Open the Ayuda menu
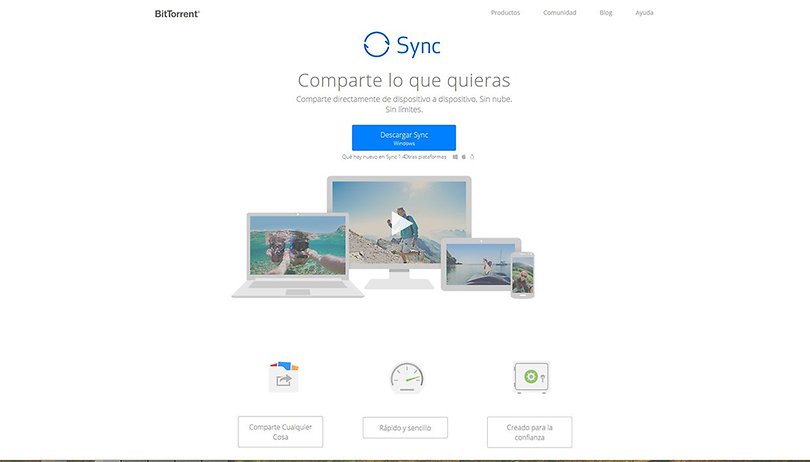 (644, 12)
